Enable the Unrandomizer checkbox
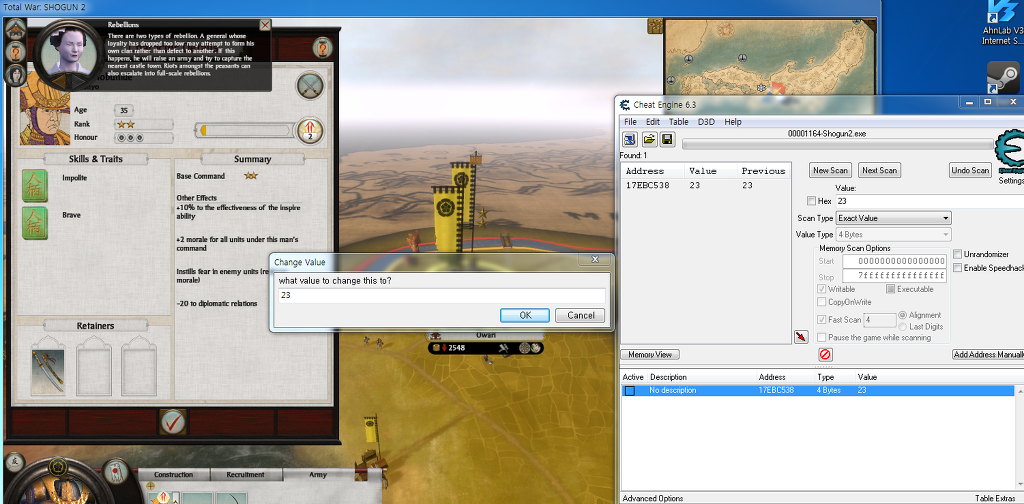This screenshot has height=504, width=1024. [x=957, y=254]
